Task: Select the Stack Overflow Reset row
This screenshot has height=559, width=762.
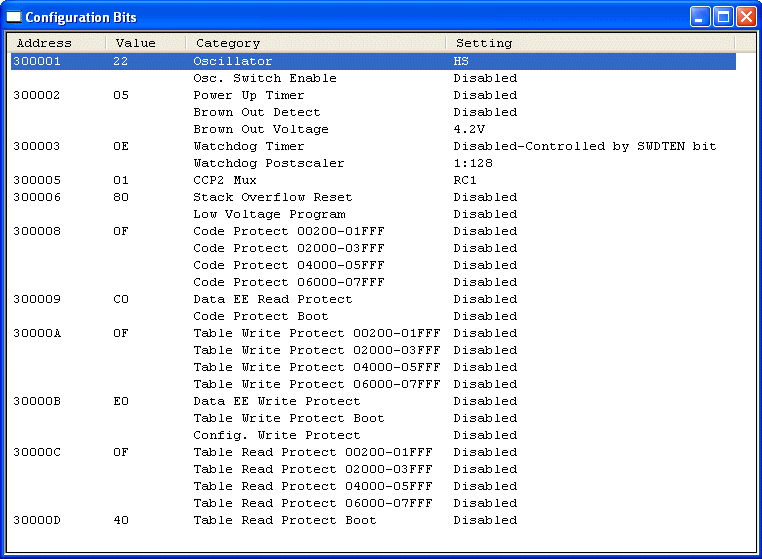Action: (373, 197)
